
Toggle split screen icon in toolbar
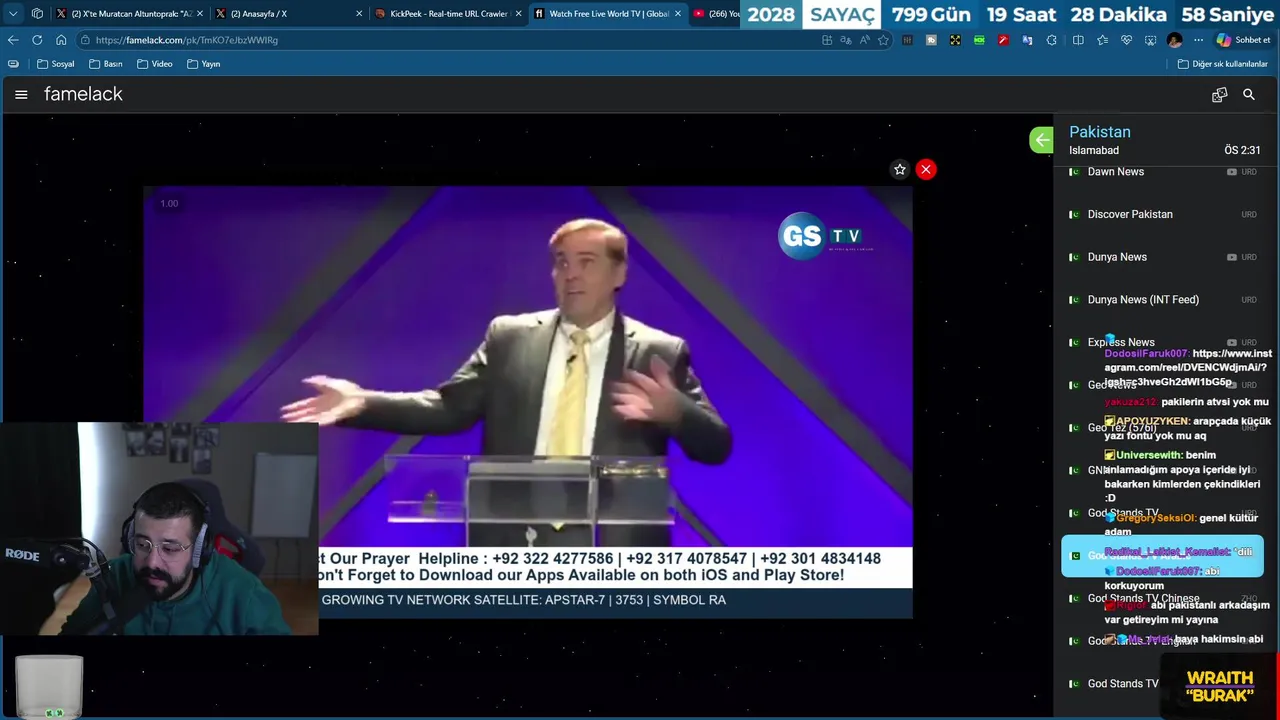click(x=1078, y=40)
